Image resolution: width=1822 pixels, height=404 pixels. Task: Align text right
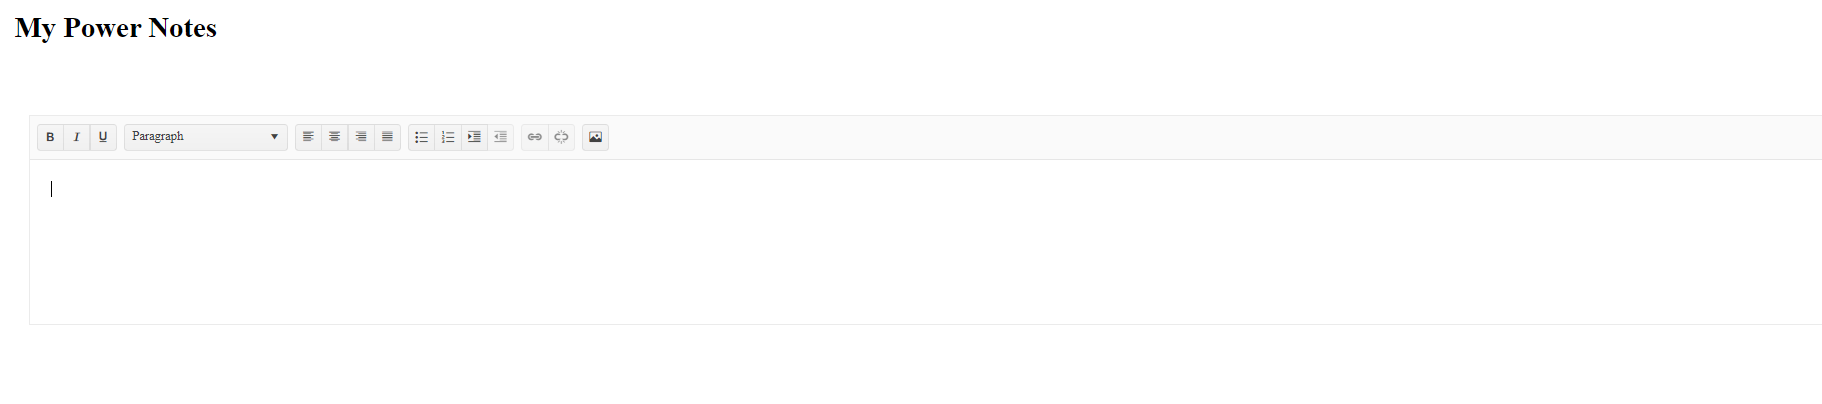tap(361, 137)
